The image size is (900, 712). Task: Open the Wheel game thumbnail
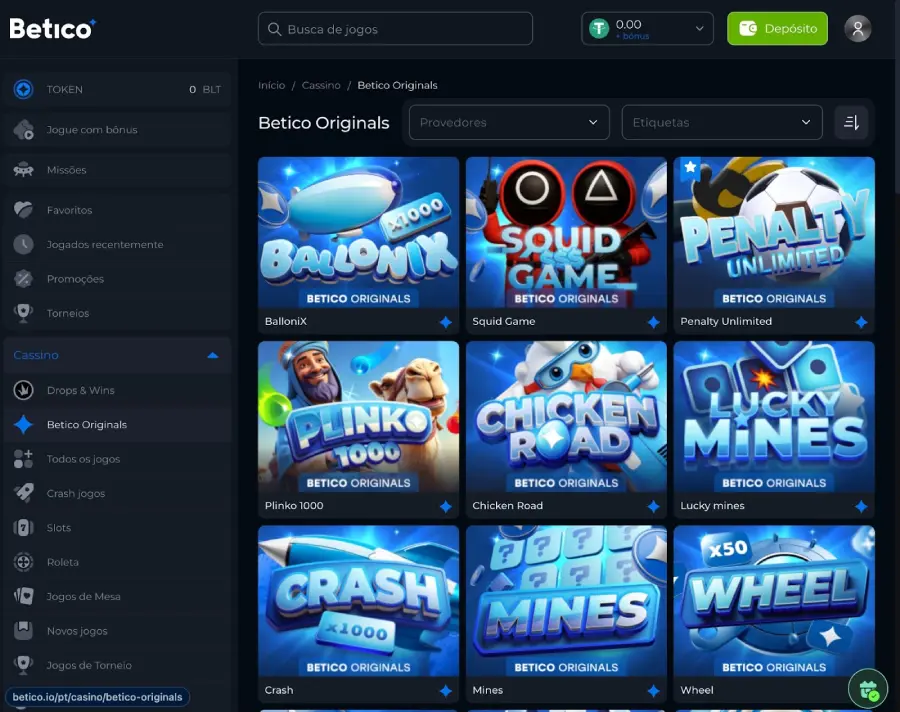(x=774, y=601)
